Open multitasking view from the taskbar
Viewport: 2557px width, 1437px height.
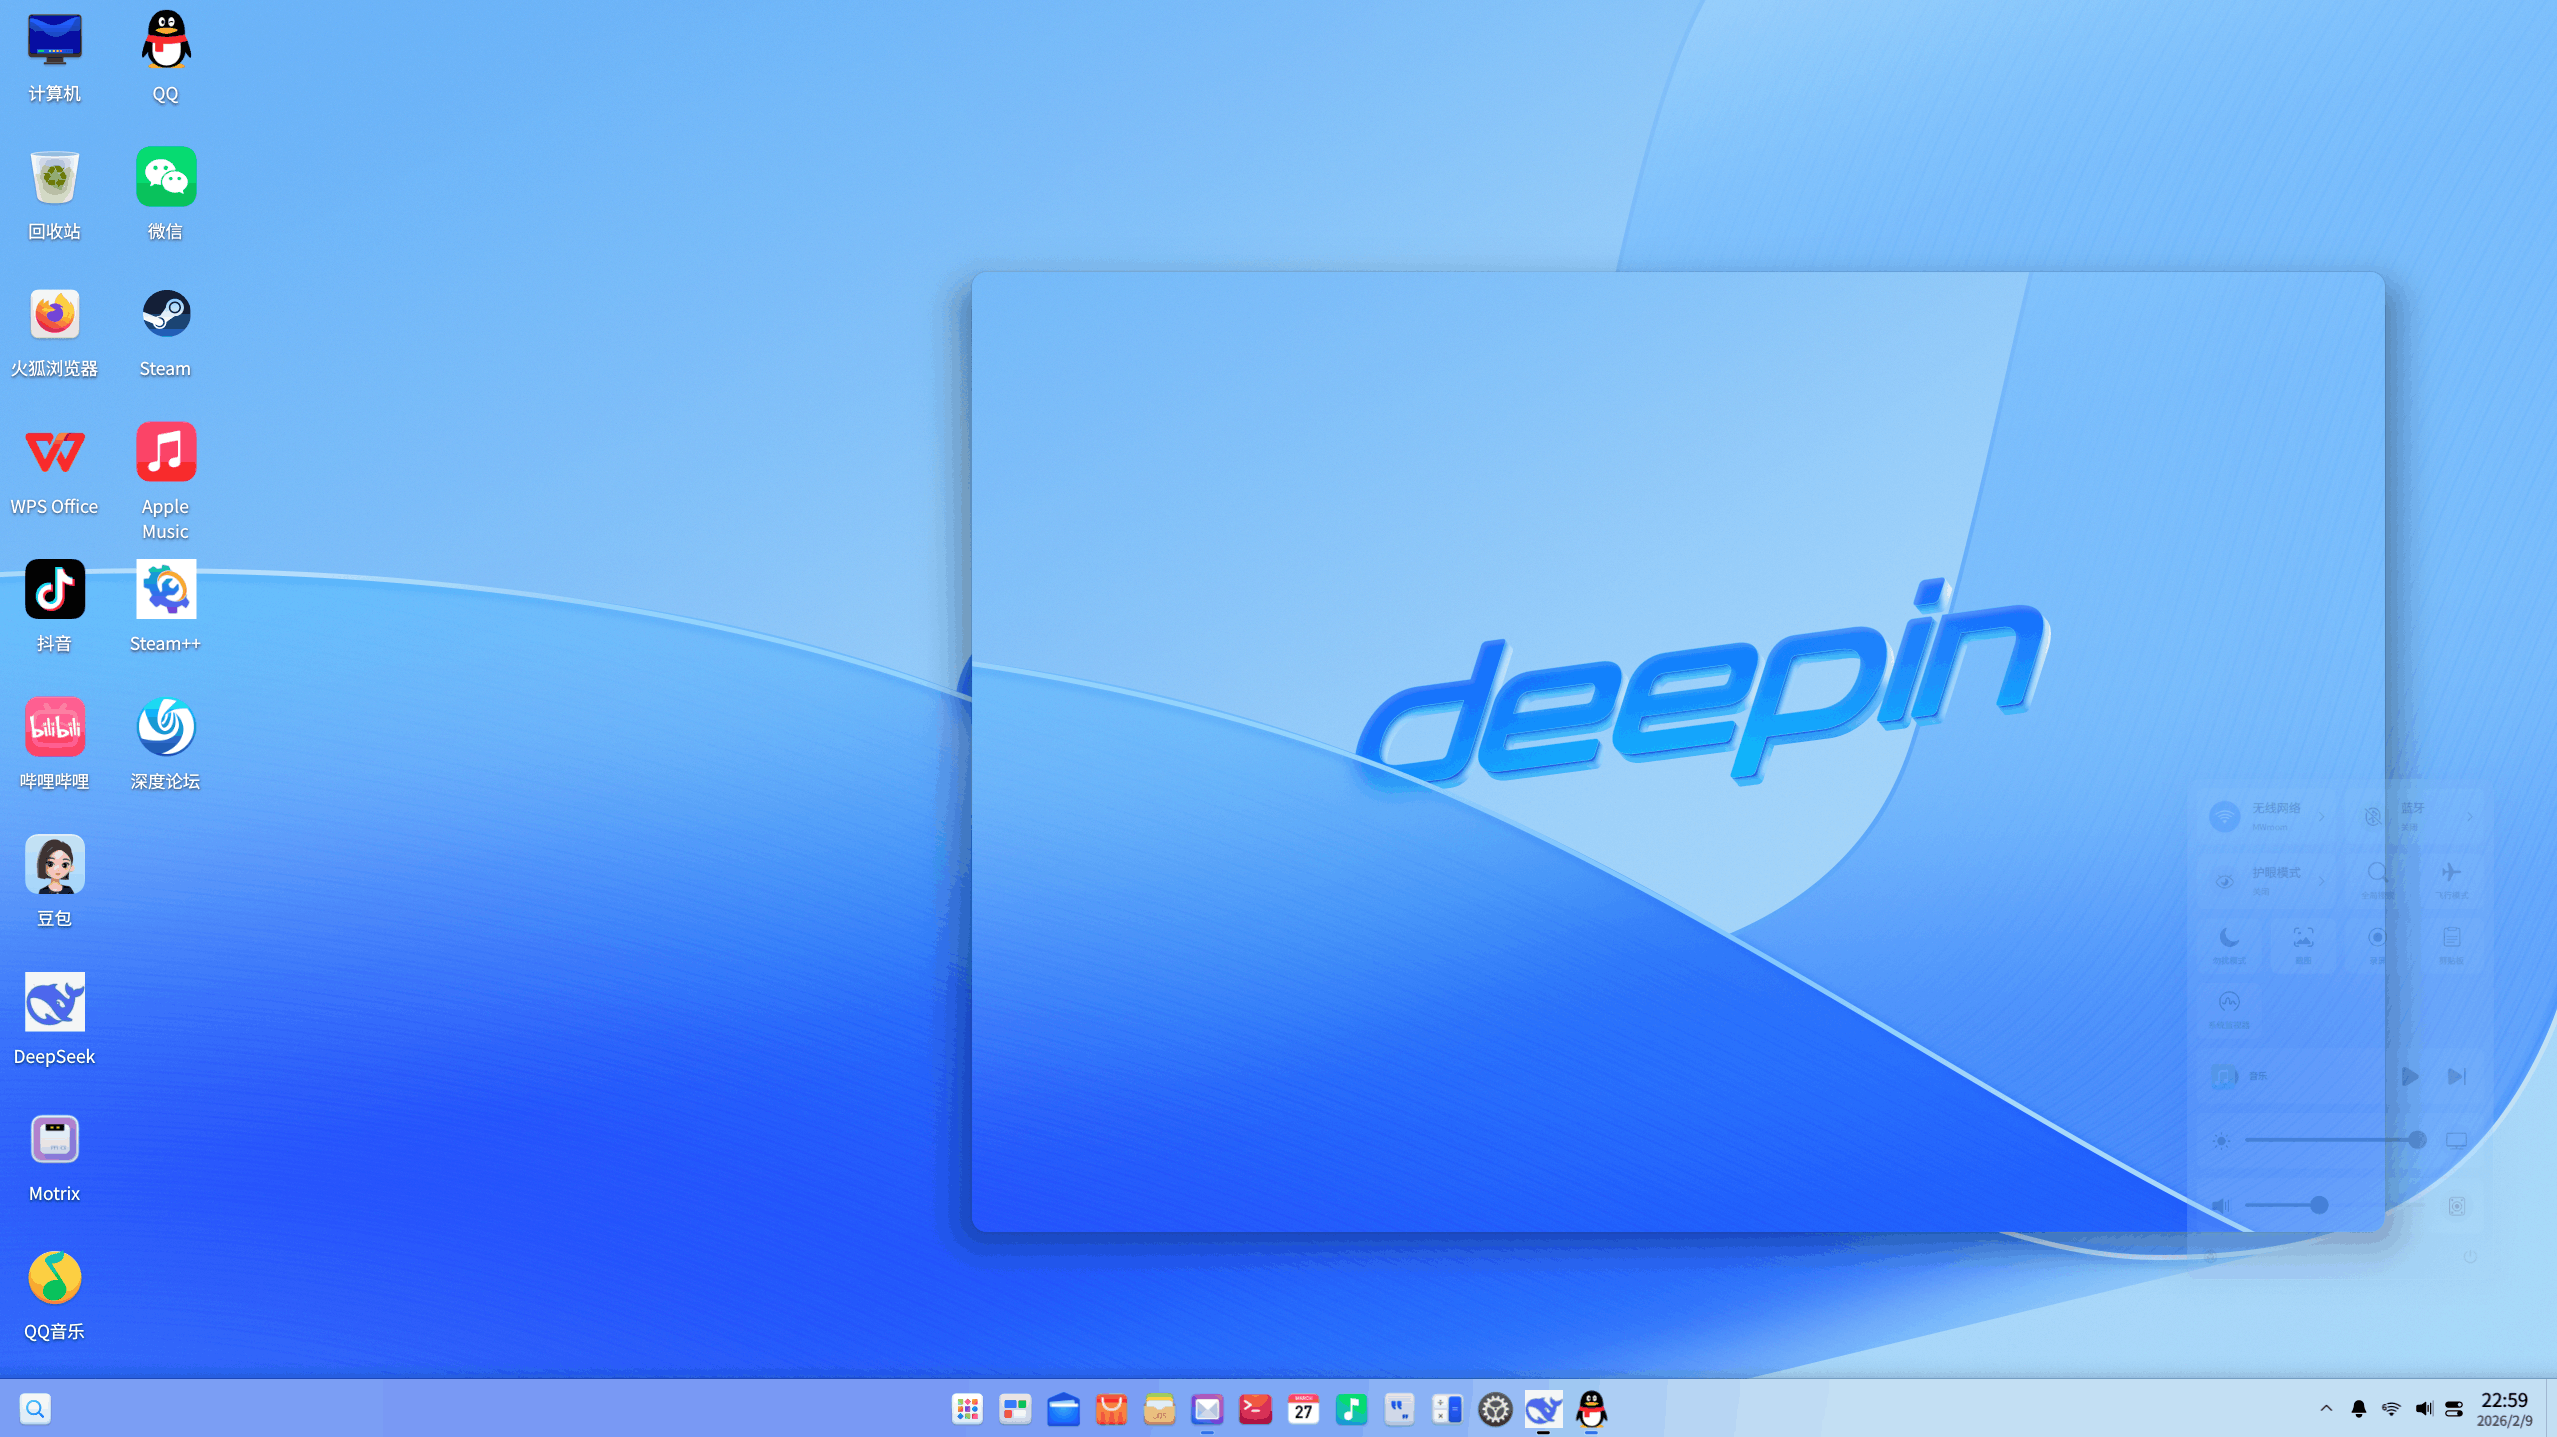[x=1015, y=1409]
